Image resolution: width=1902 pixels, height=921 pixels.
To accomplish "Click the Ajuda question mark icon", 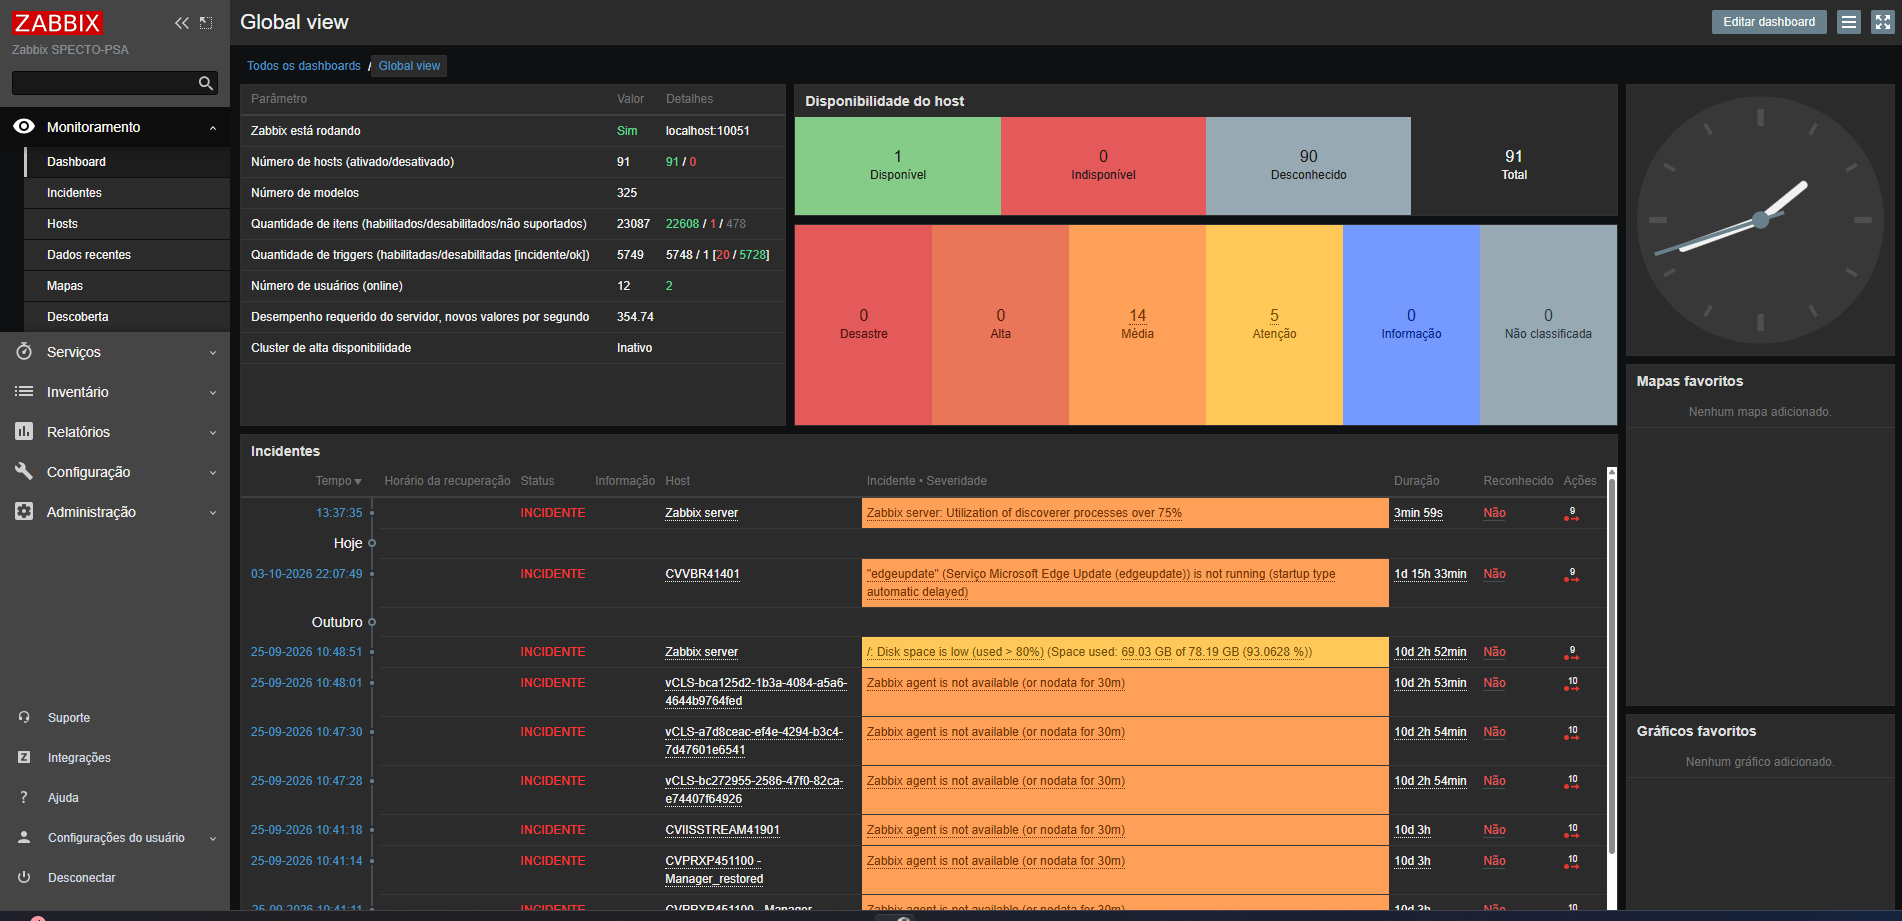I will pyautogui.click(x=24, y=797).
